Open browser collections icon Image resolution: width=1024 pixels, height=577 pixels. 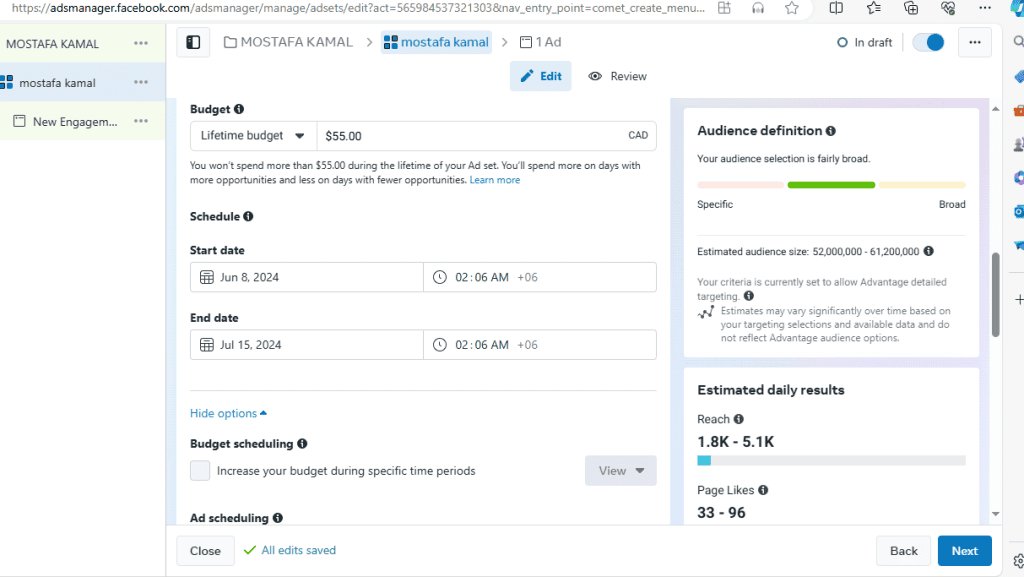coord(910,8)
